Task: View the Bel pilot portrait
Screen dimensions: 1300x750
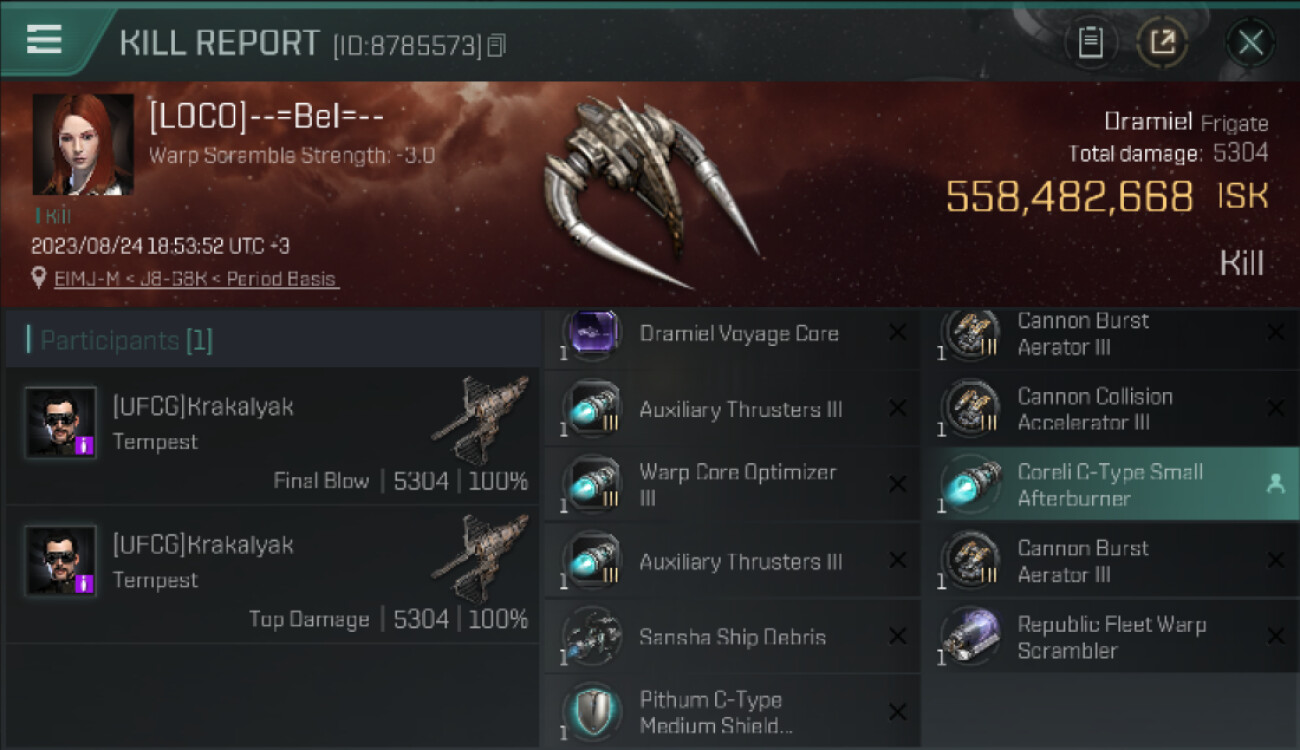Action: coord(83,145)
